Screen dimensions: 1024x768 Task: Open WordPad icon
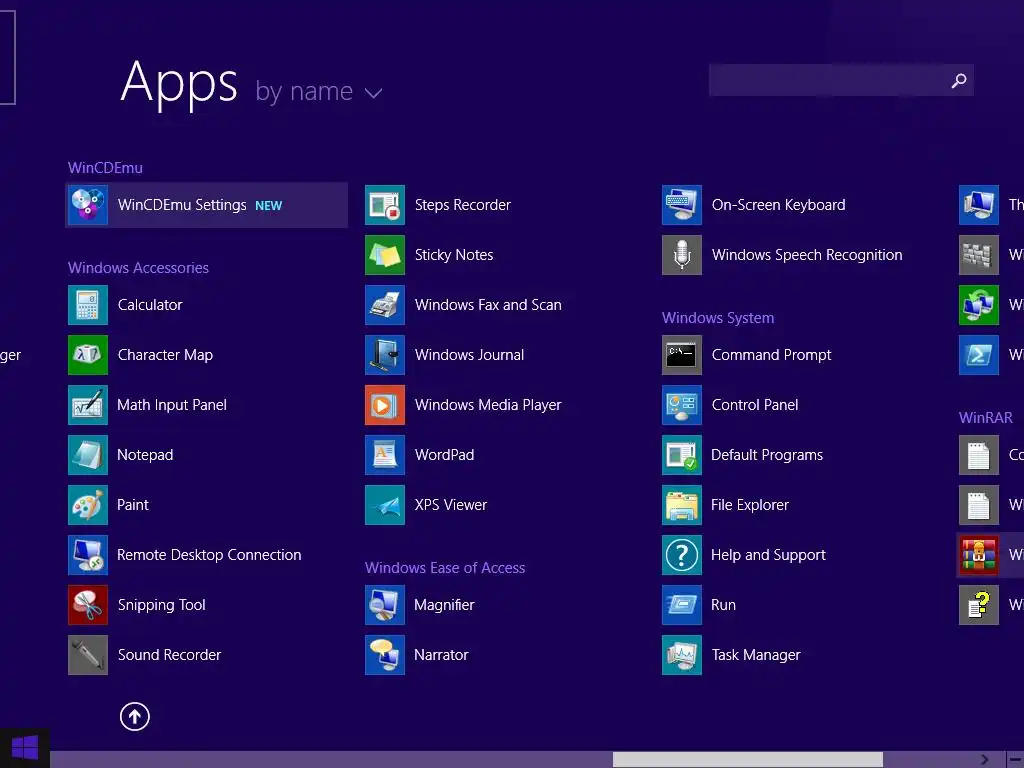(385, 455)
